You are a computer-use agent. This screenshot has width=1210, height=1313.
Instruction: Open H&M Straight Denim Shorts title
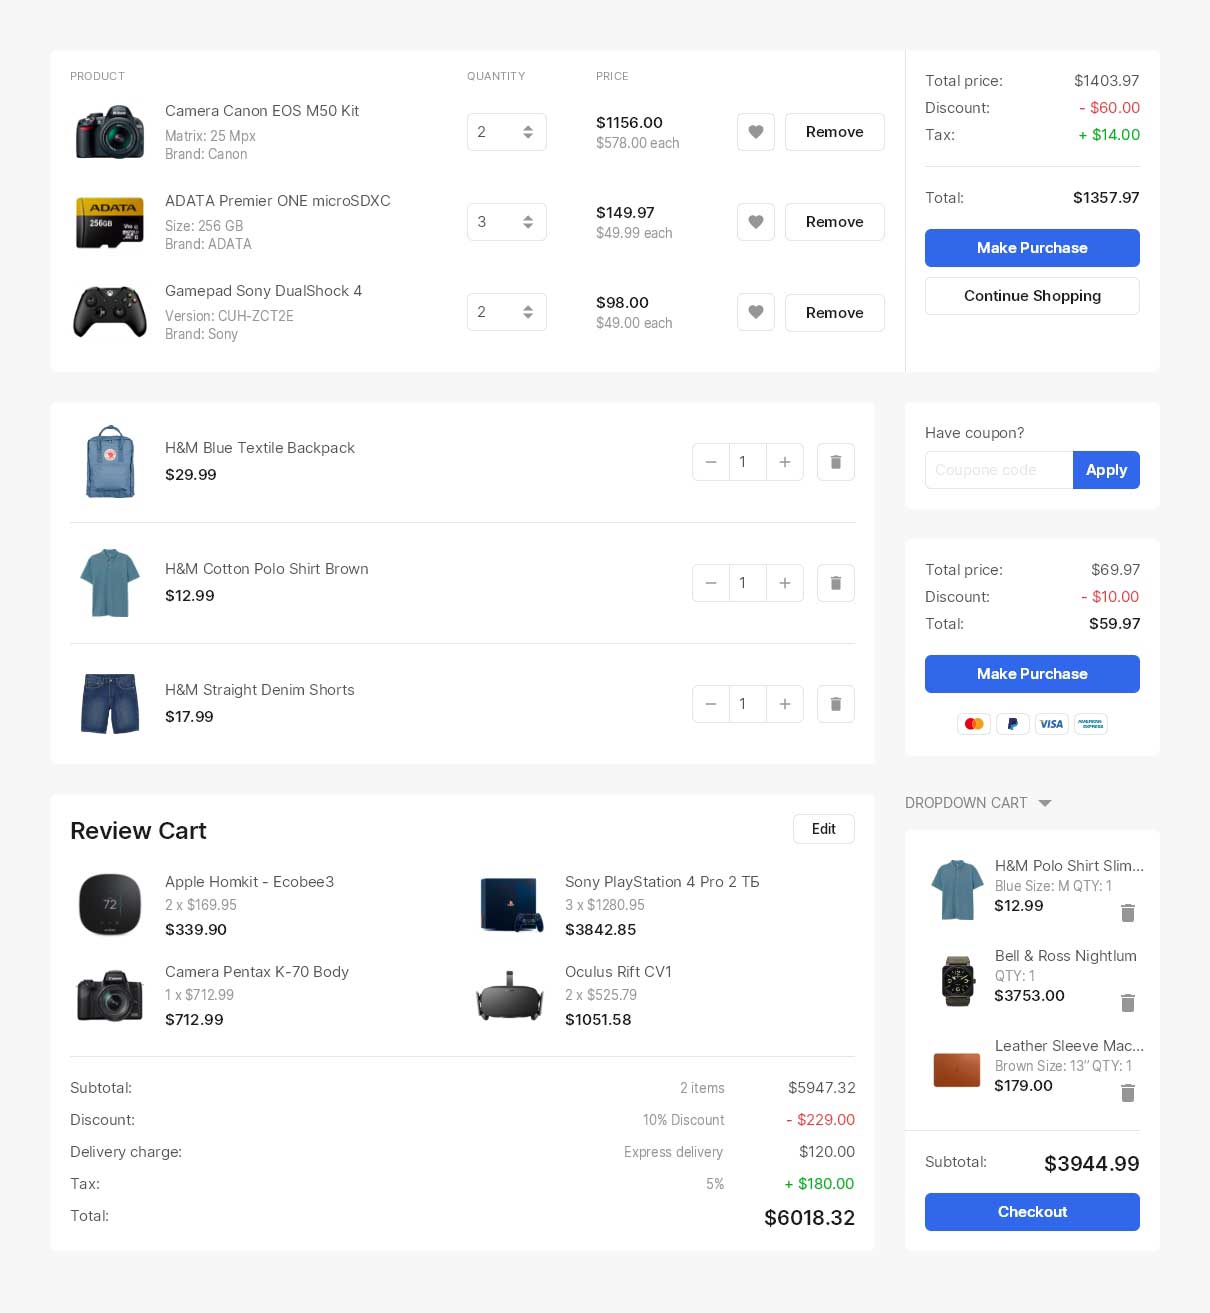click(x=260, y=690)
